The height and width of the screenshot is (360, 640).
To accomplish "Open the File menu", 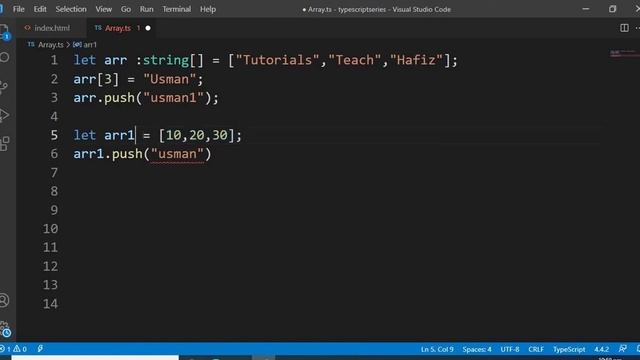I will pos(19,9).
